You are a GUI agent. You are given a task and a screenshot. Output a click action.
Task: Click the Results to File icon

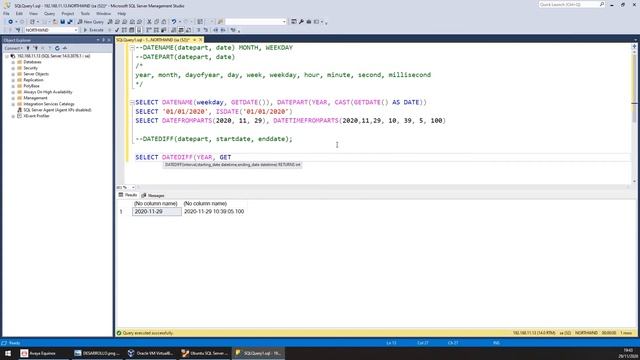coord(188,30)
